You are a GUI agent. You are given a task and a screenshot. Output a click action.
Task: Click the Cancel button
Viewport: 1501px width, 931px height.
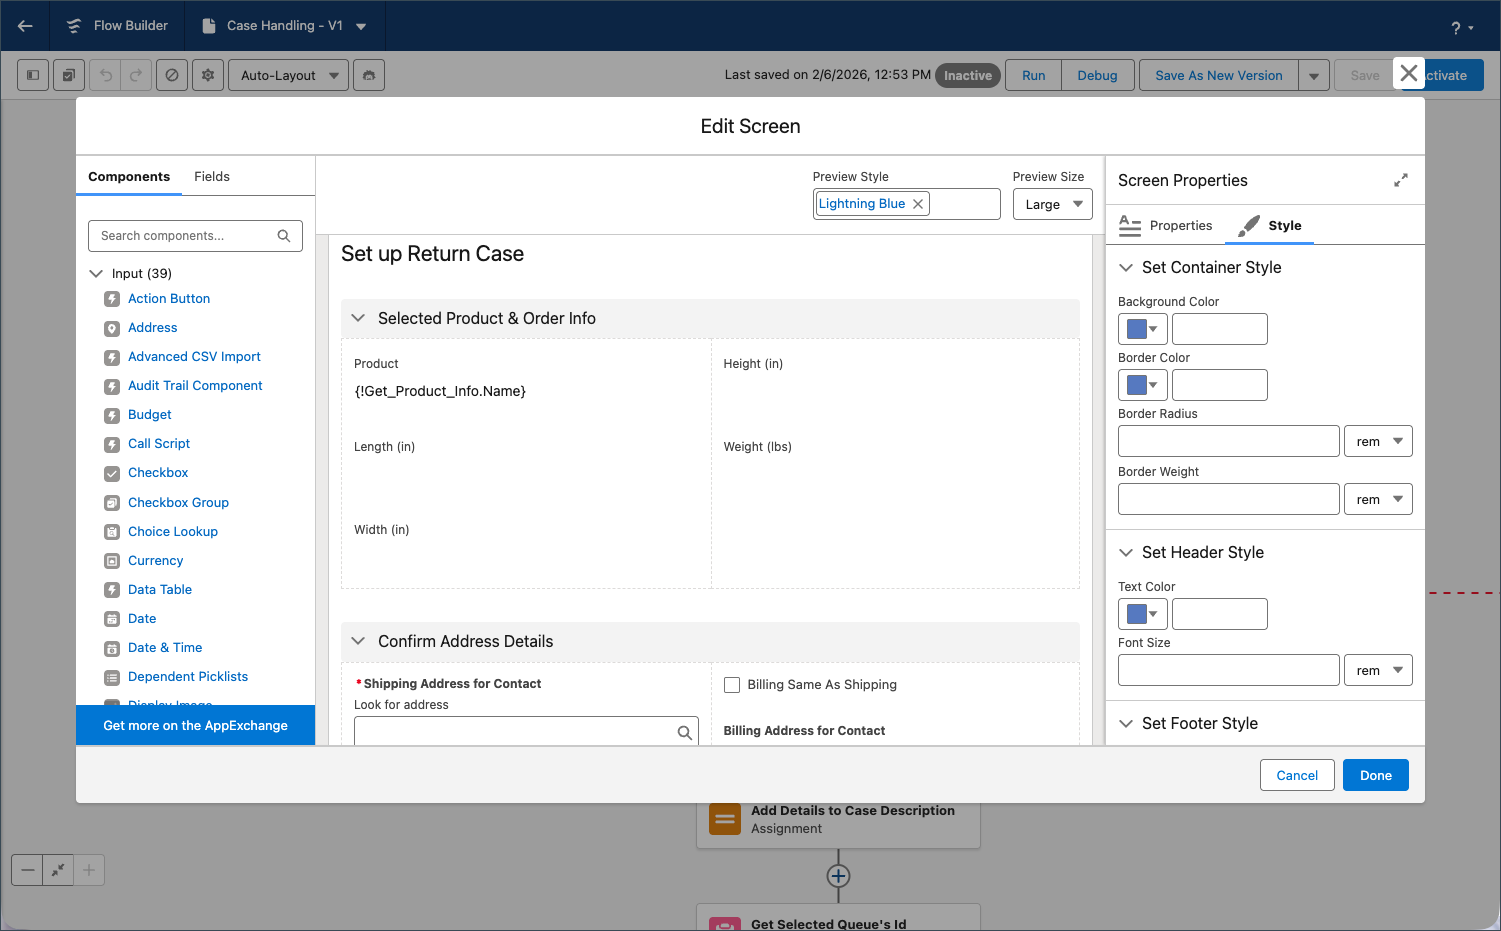(1297, 776)
